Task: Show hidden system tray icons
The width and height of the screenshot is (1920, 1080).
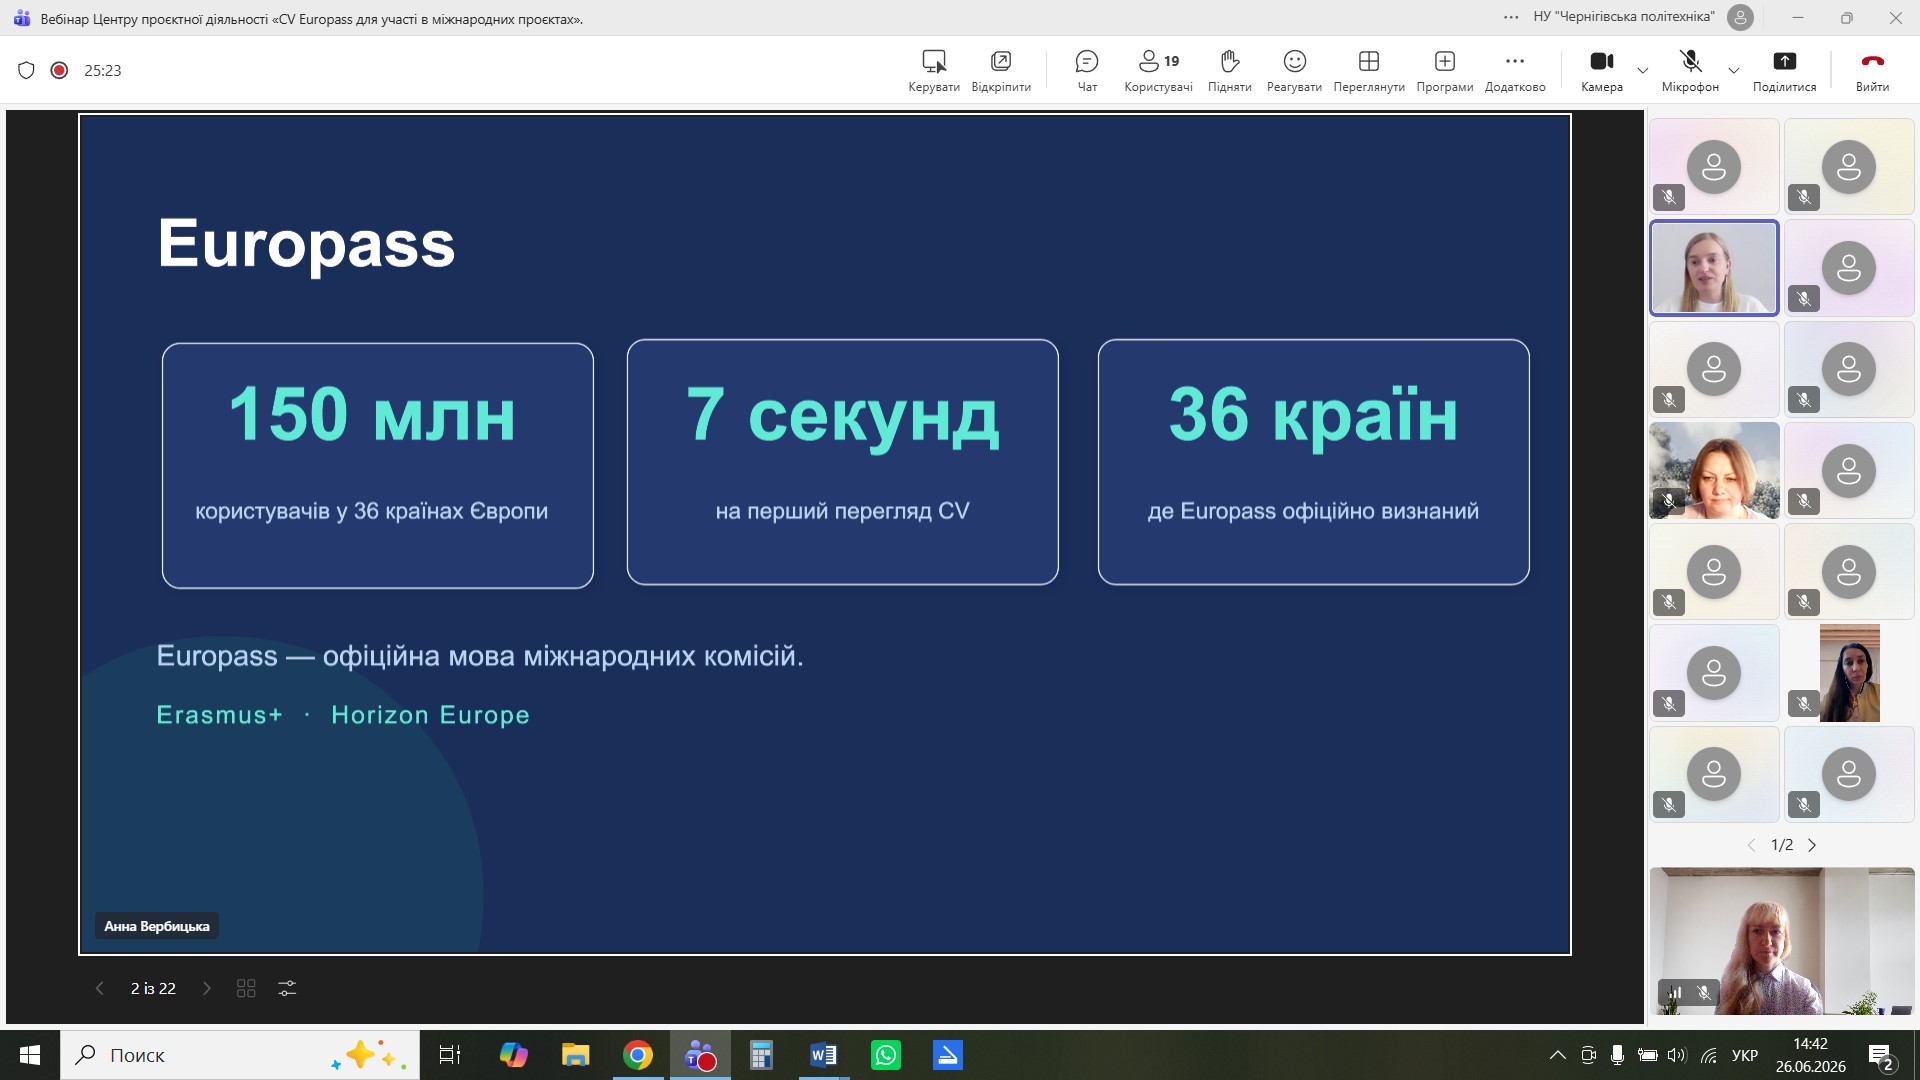Action: (1557, 1055)
